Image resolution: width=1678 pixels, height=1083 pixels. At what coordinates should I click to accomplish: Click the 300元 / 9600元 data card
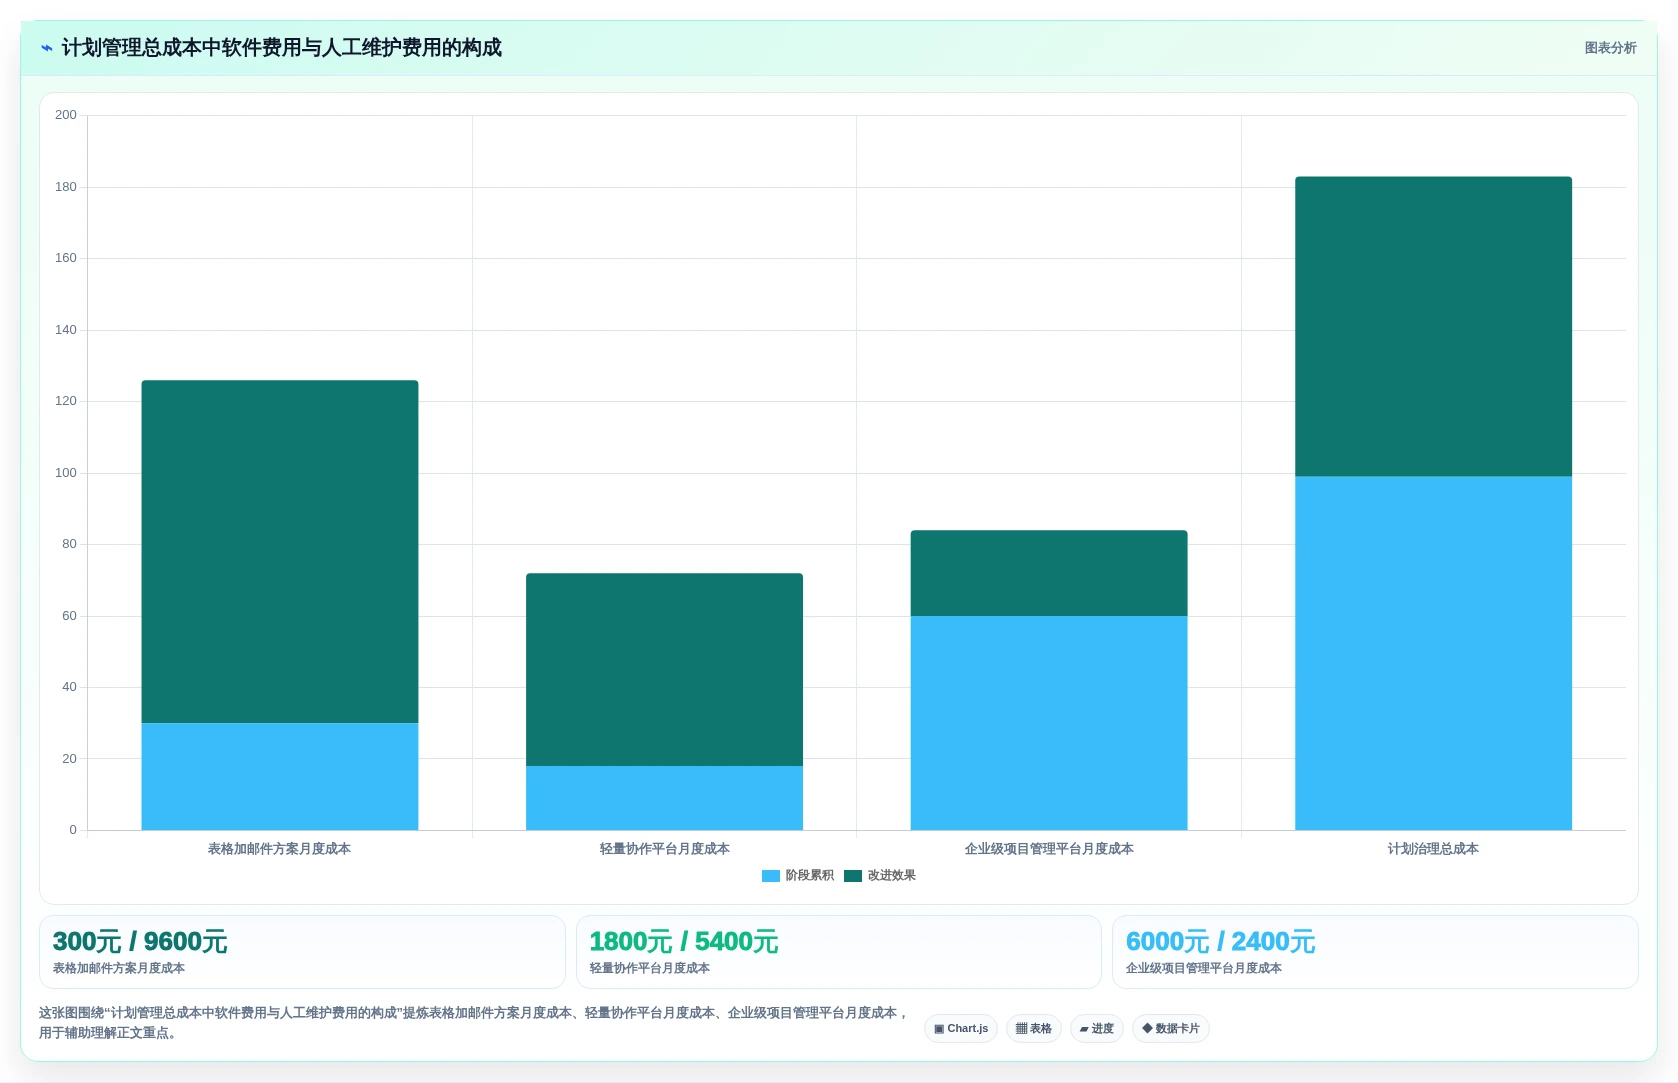(302, 952)
